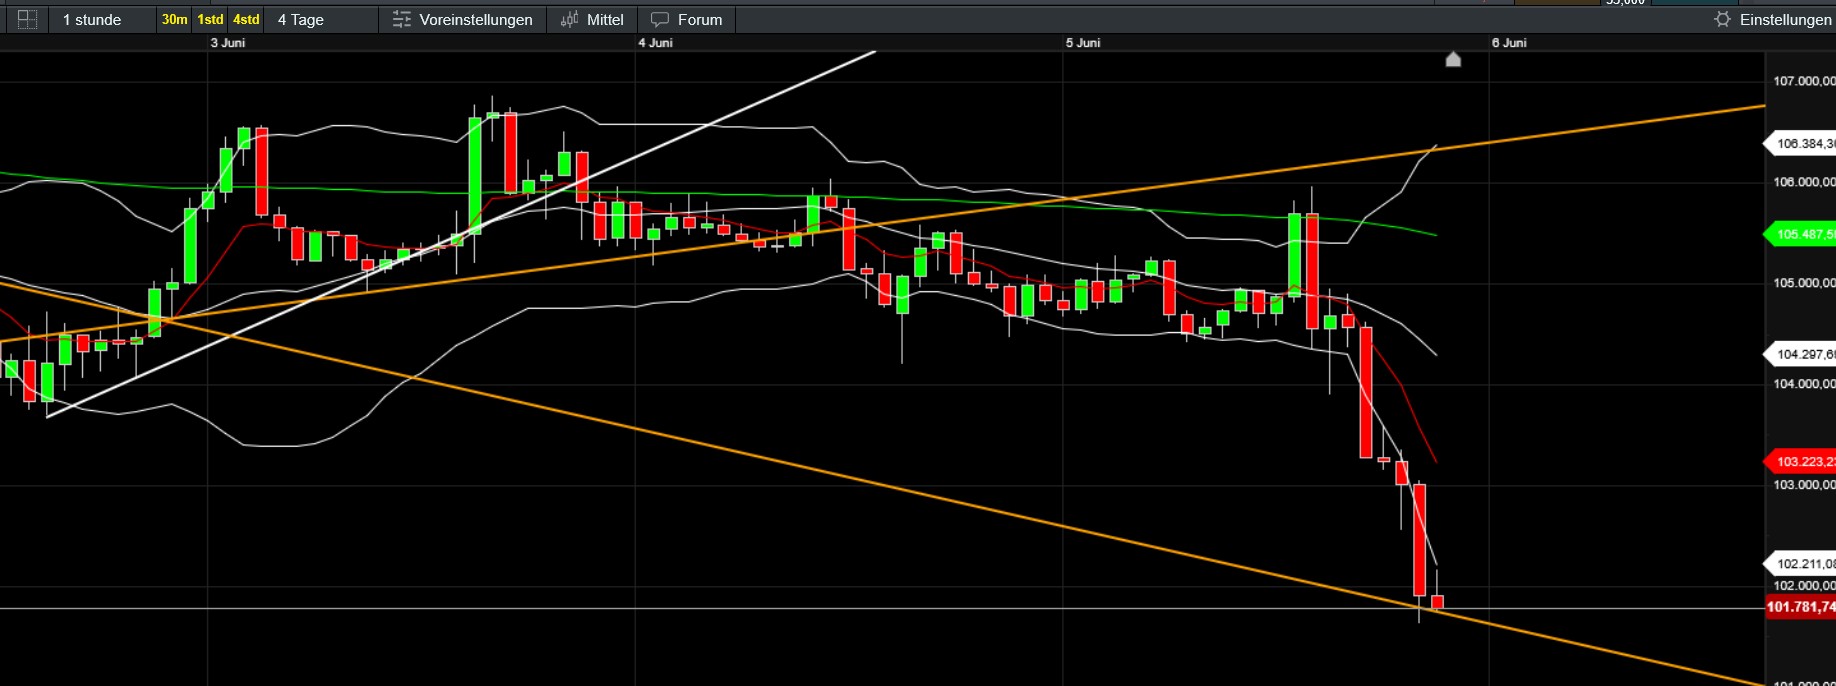Click the red 103.223 price label
1836x686 pixels.
click(x=1801, y=462)
